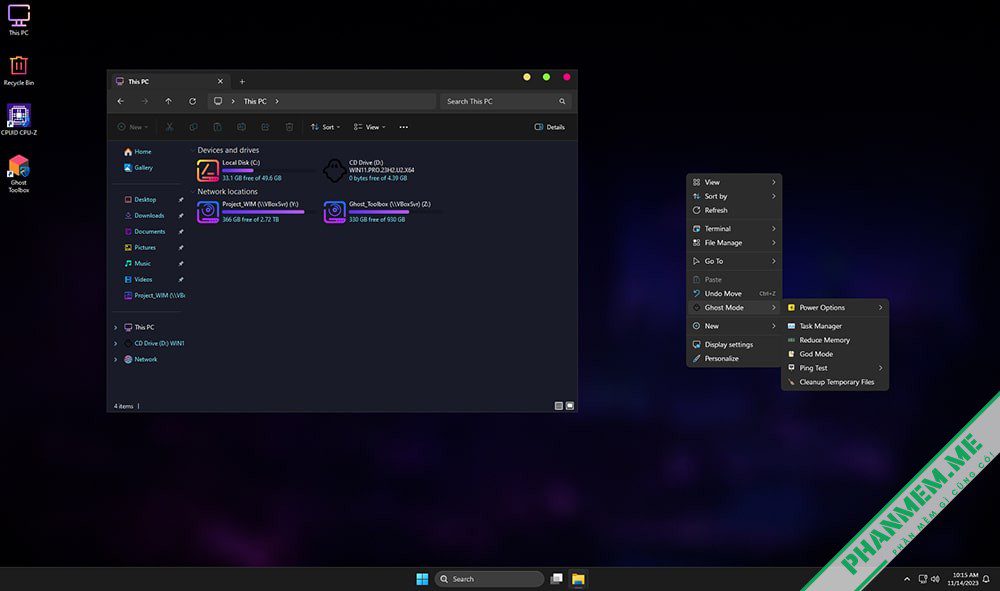Click the Copy icon in Explorer toolbar
The width and height of the screenshot is (1000, 591).
pos(193,127)
